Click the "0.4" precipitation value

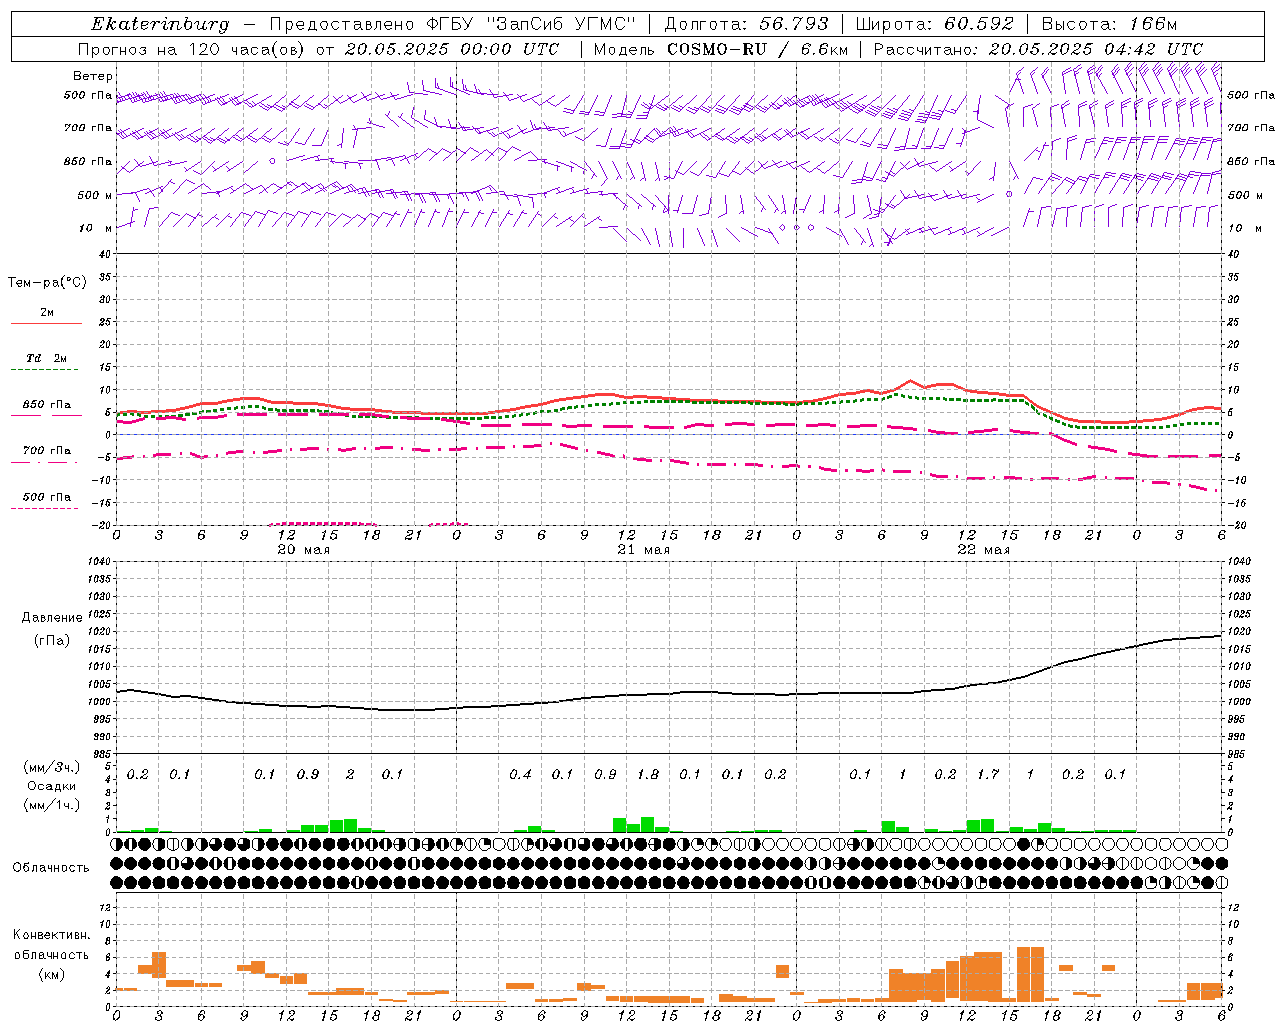[520, 774]
